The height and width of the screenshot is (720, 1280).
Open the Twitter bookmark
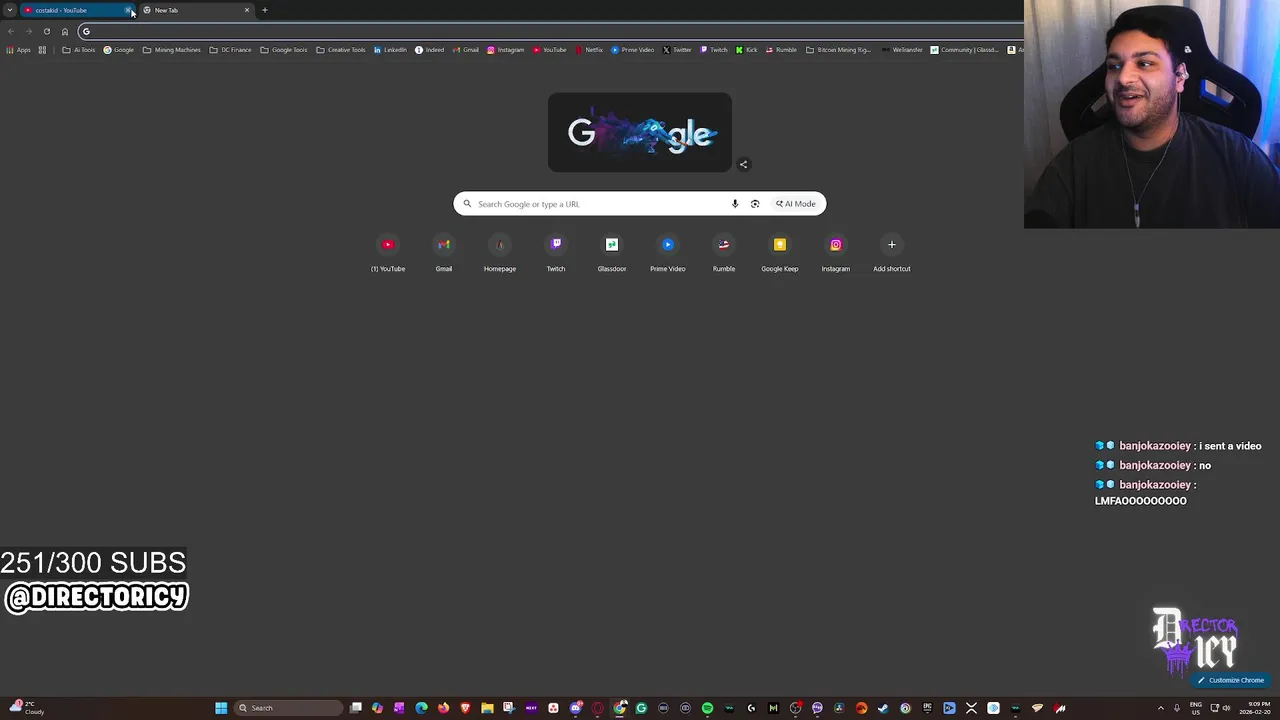tap(677, 50)
